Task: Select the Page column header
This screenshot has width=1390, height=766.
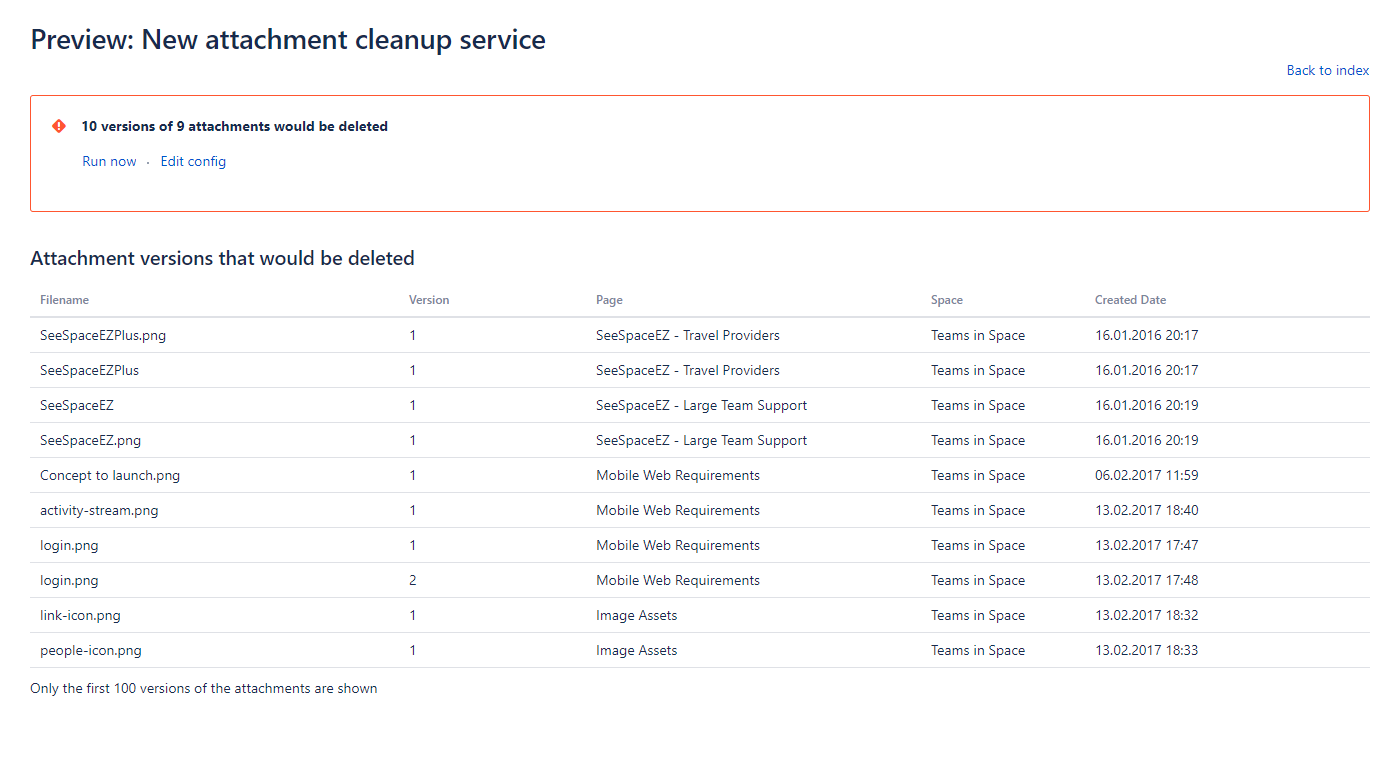Action: pos(609,300)
